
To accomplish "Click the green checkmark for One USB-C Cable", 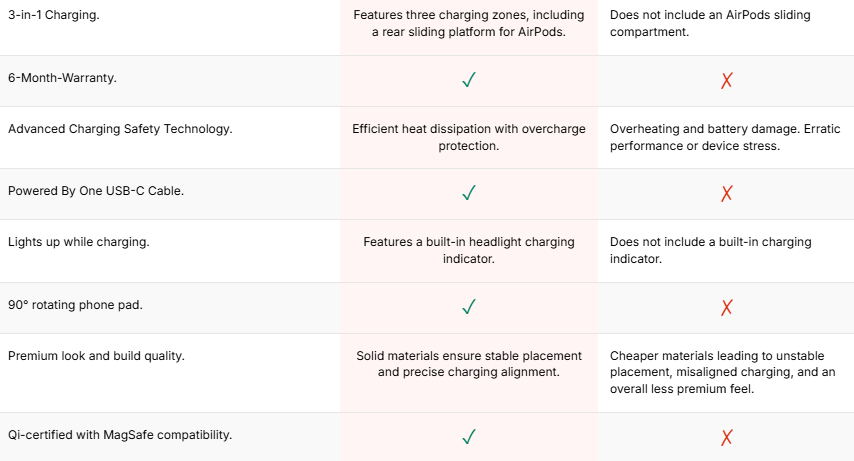I will point(468,193).
